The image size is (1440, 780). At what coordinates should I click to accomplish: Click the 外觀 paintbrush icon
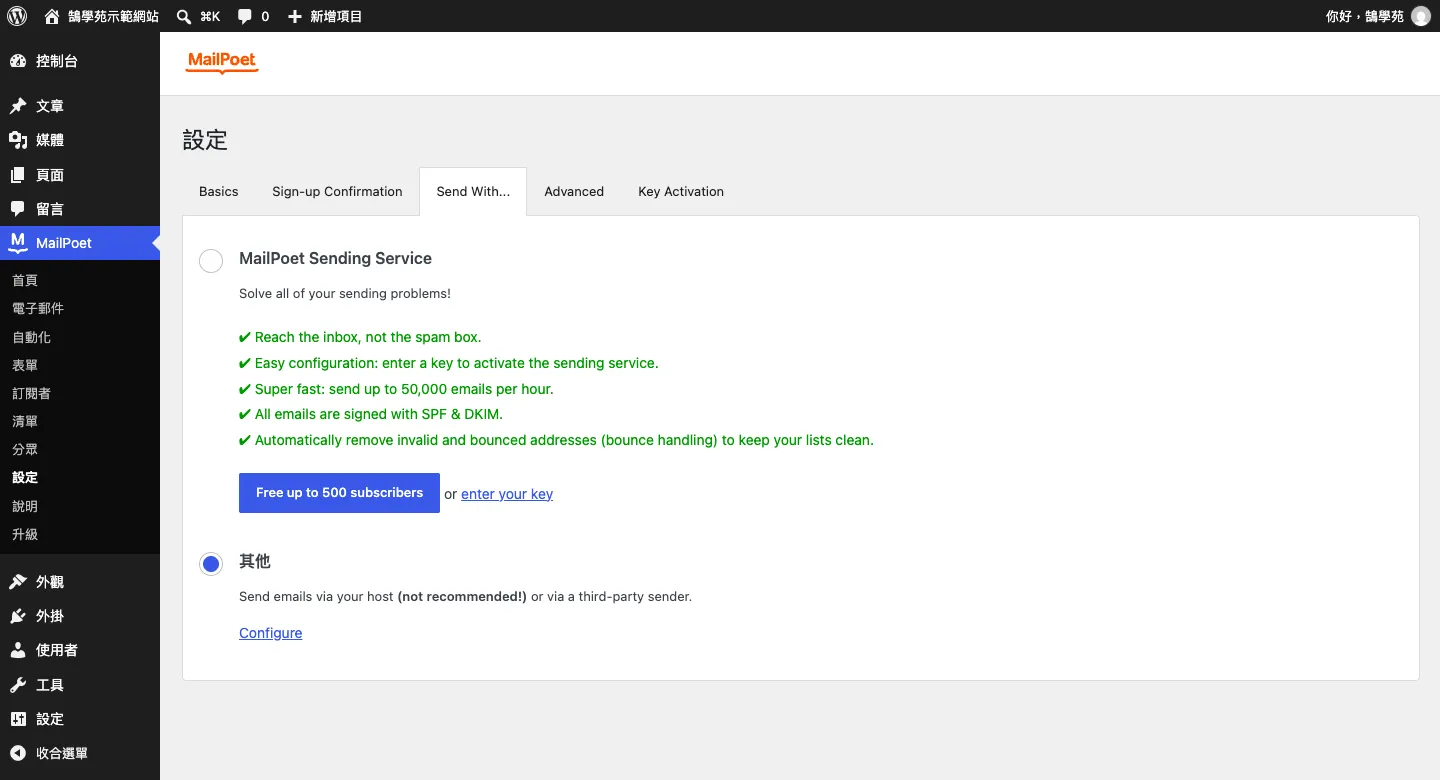(18, 582)
